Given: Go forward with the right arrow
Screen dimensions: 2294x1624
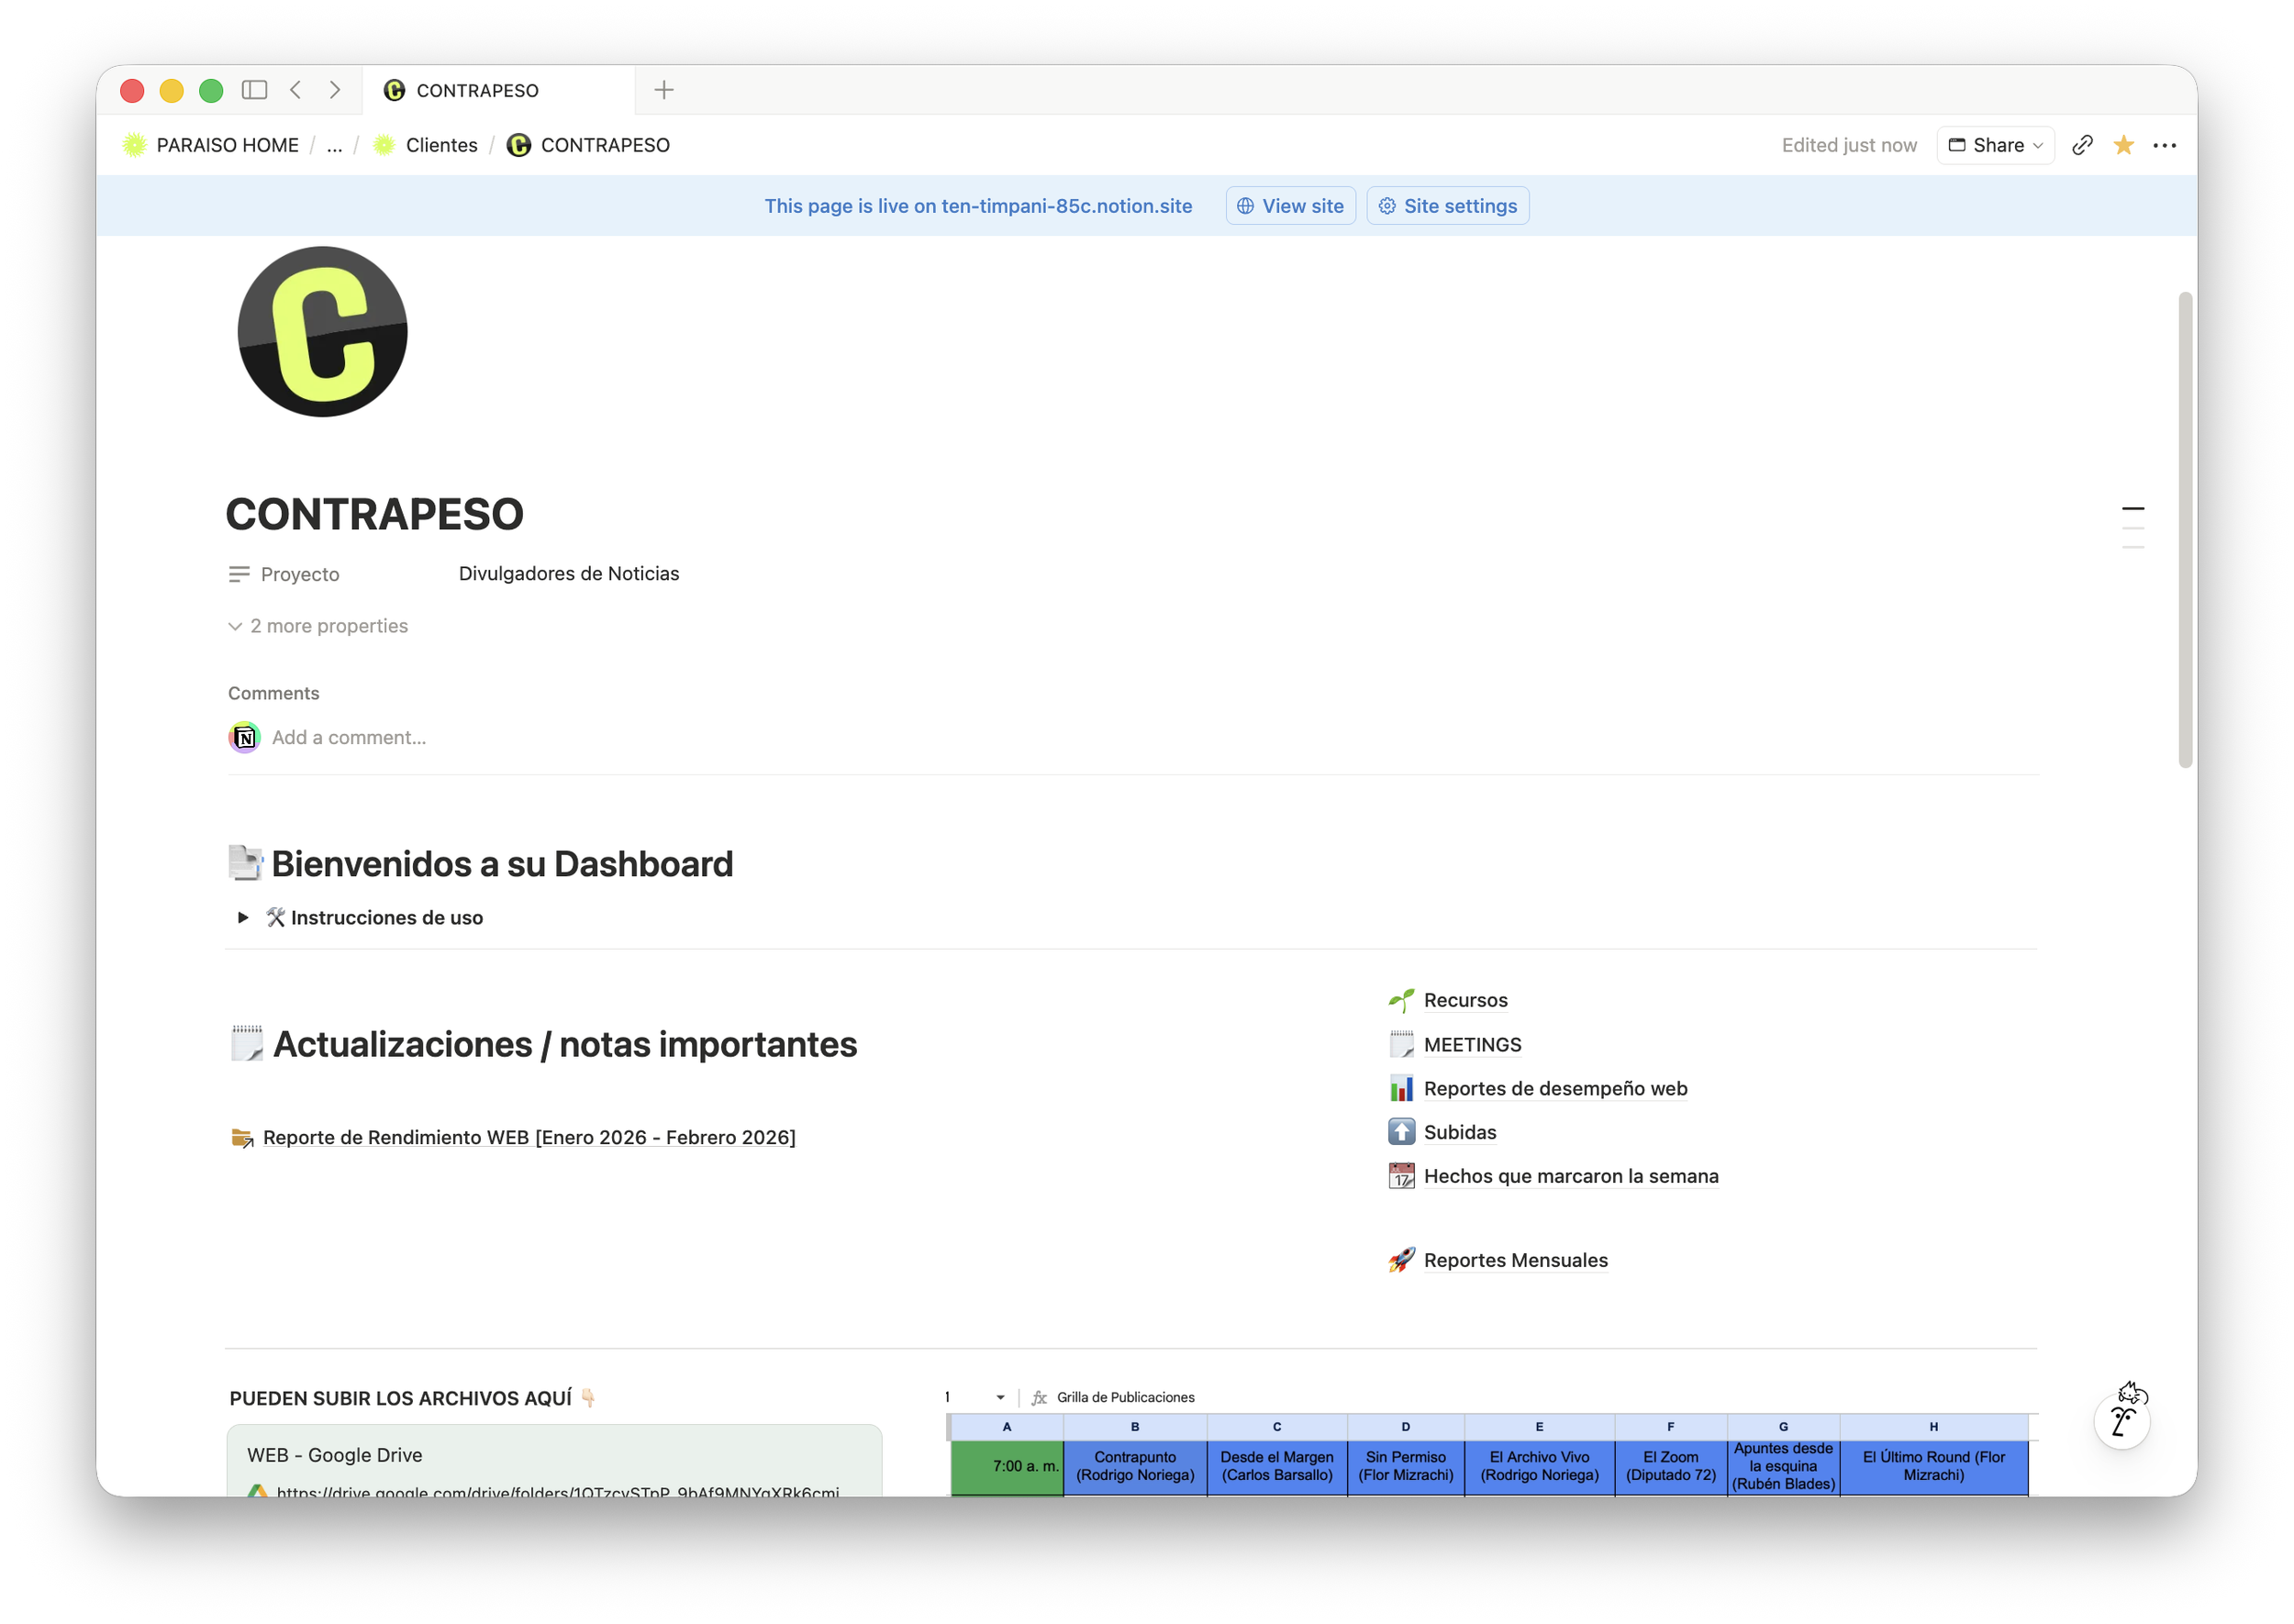Looking at the screenshot, I should click(x=335, y=90).
